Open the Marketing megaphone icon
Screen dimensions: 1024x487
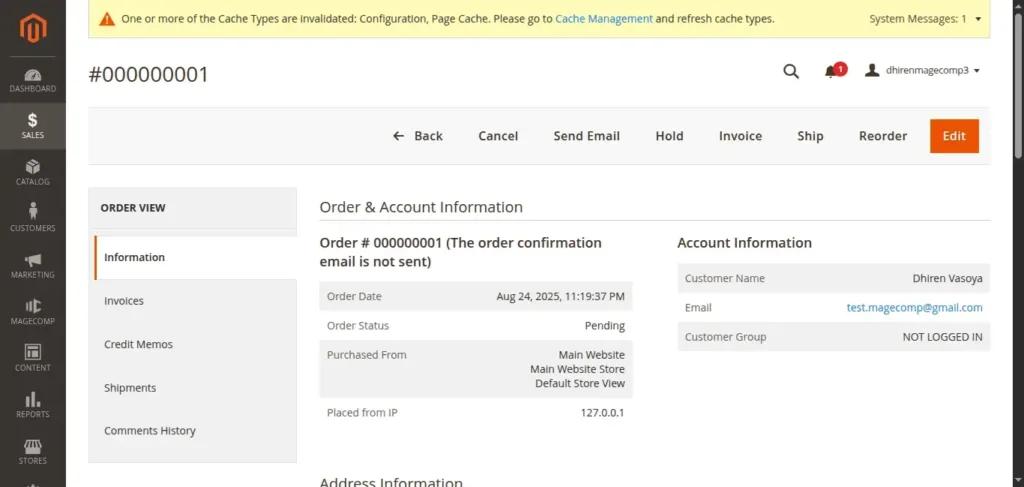pos(33,264)
